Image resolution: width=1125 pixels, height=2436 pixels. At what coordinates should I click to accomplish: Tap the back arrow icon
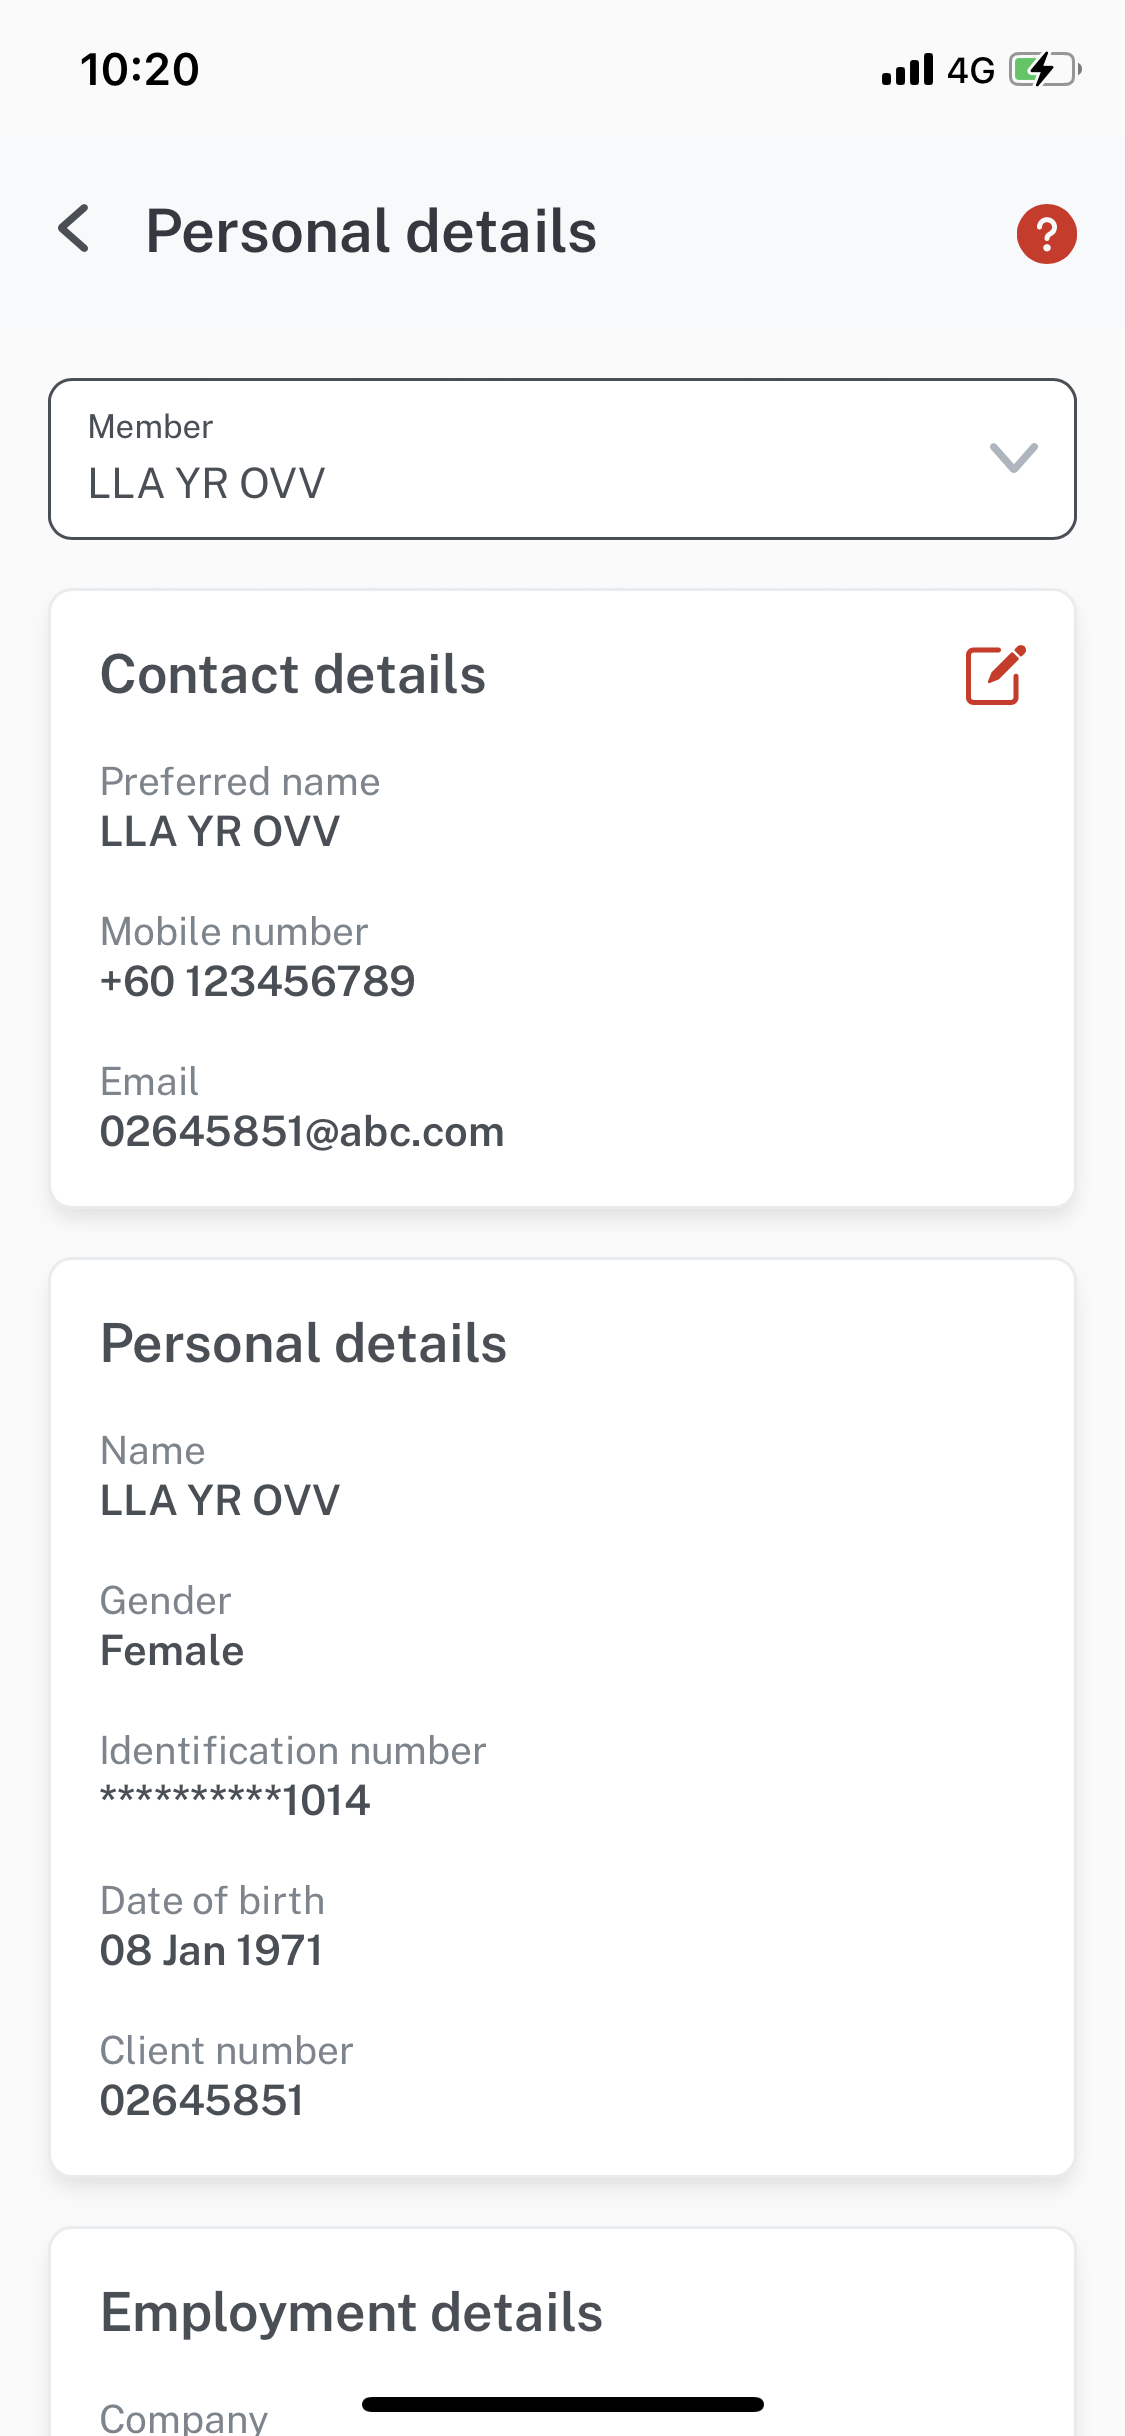tap(75, 230)
